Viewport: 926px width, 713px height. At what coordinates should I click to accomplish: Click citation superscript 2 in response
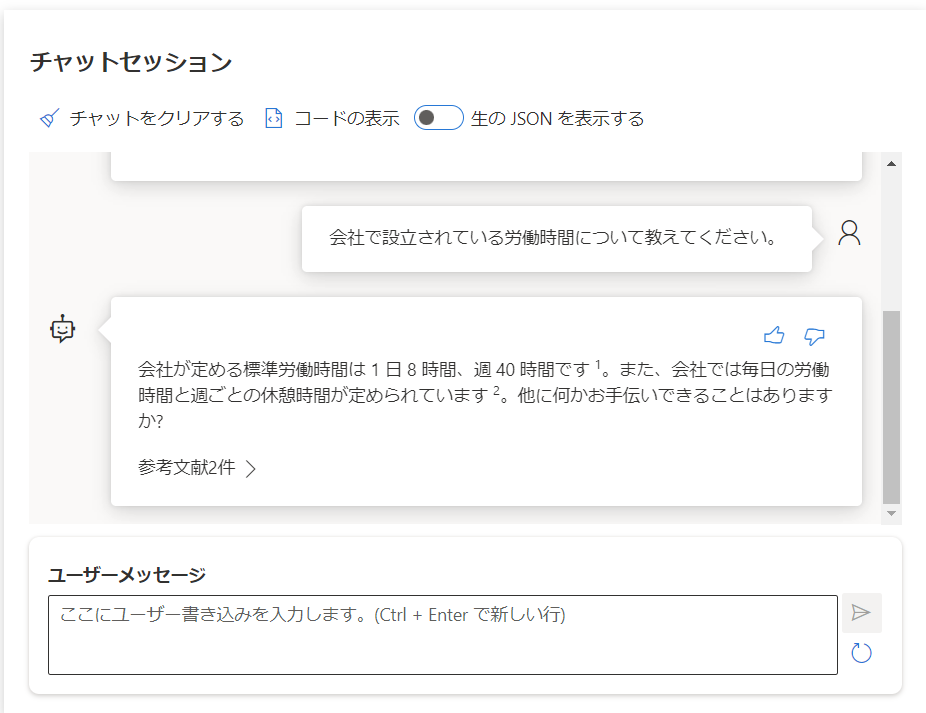[x=496, y=390]
